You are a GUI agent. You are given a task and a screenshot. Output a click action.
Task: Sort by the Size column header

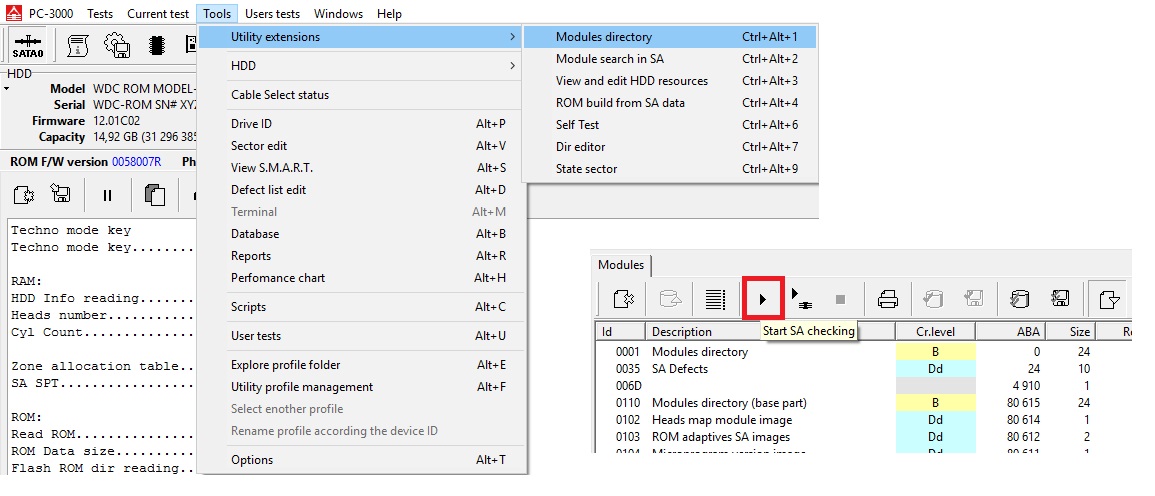(1070, 332)
